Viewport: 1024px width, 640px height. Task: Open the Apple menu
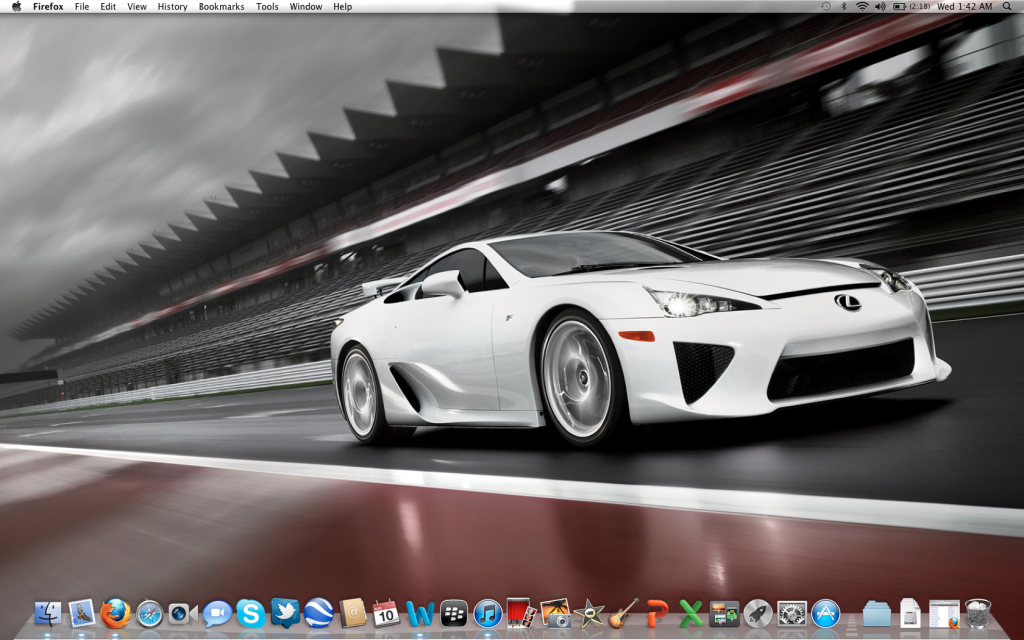click(16, 7)
